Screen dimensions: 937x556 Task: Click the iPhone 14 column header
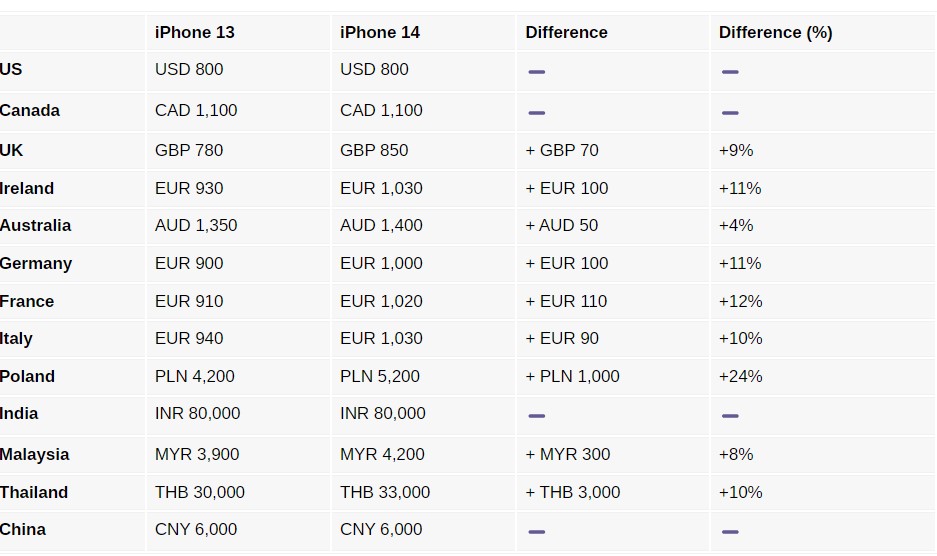pos(380,32)
